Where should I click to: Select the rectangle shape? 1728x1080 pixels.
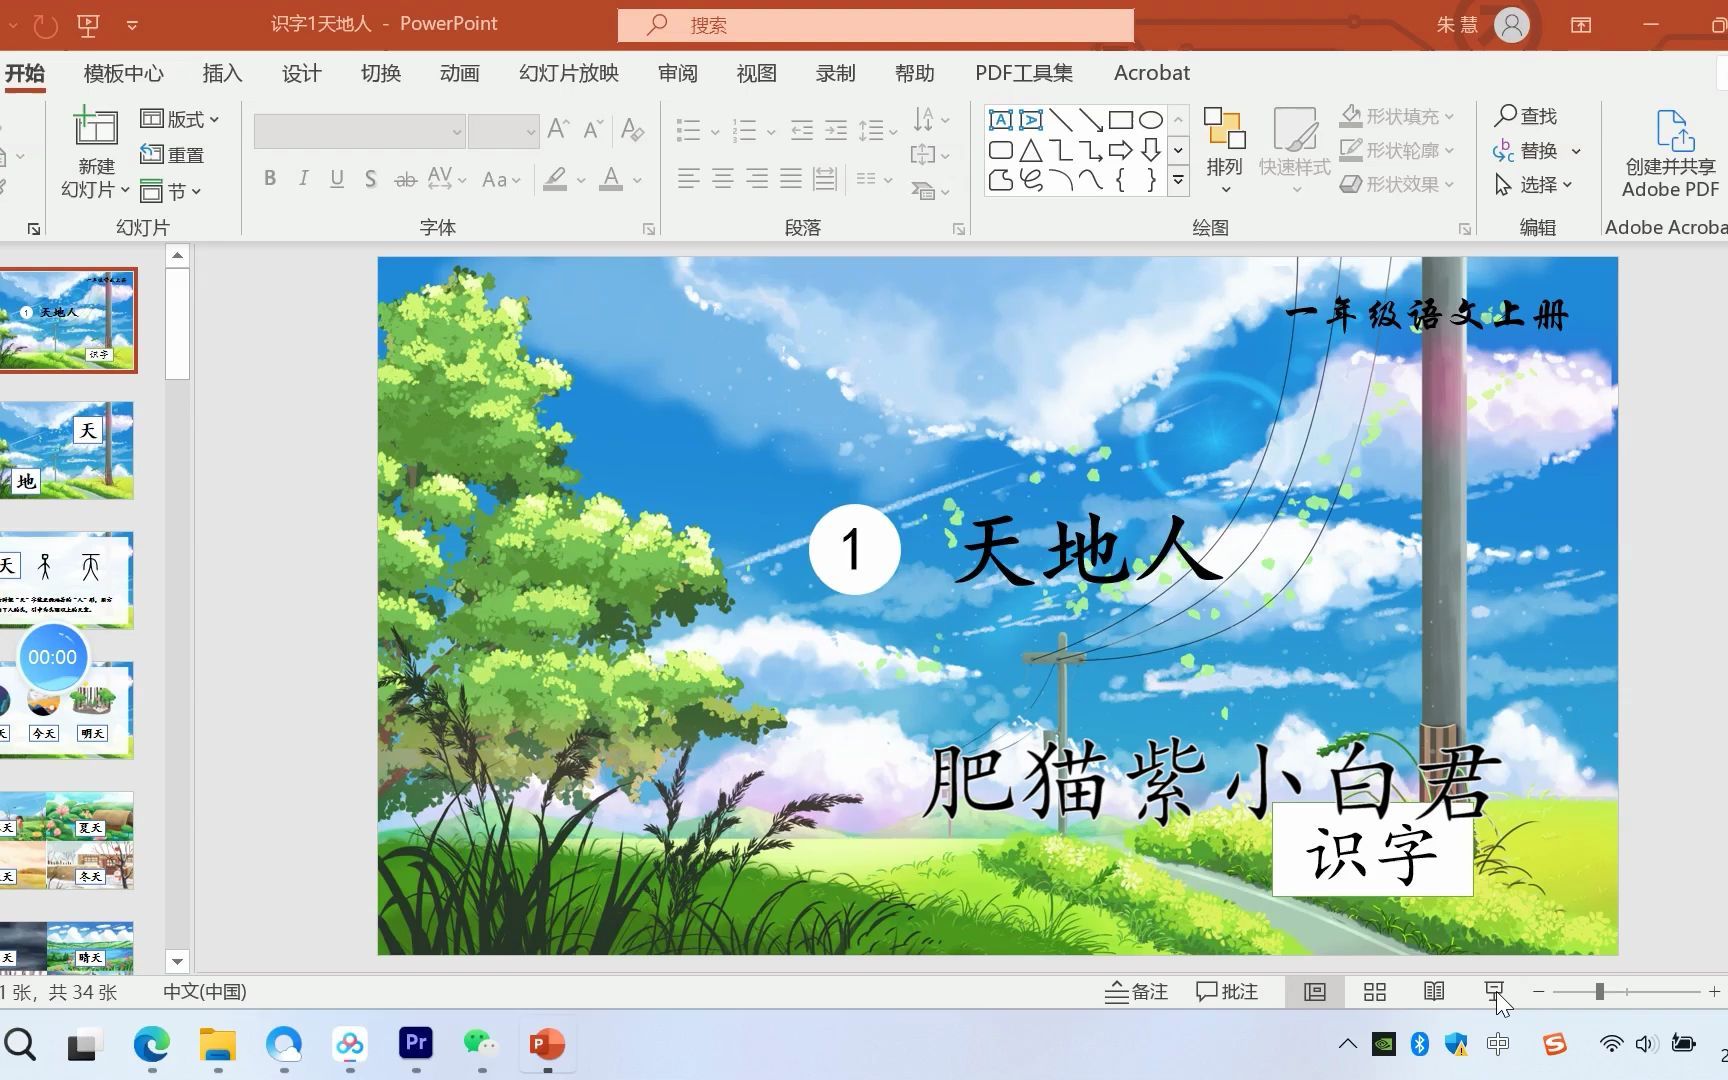[x=1120, y=120]
